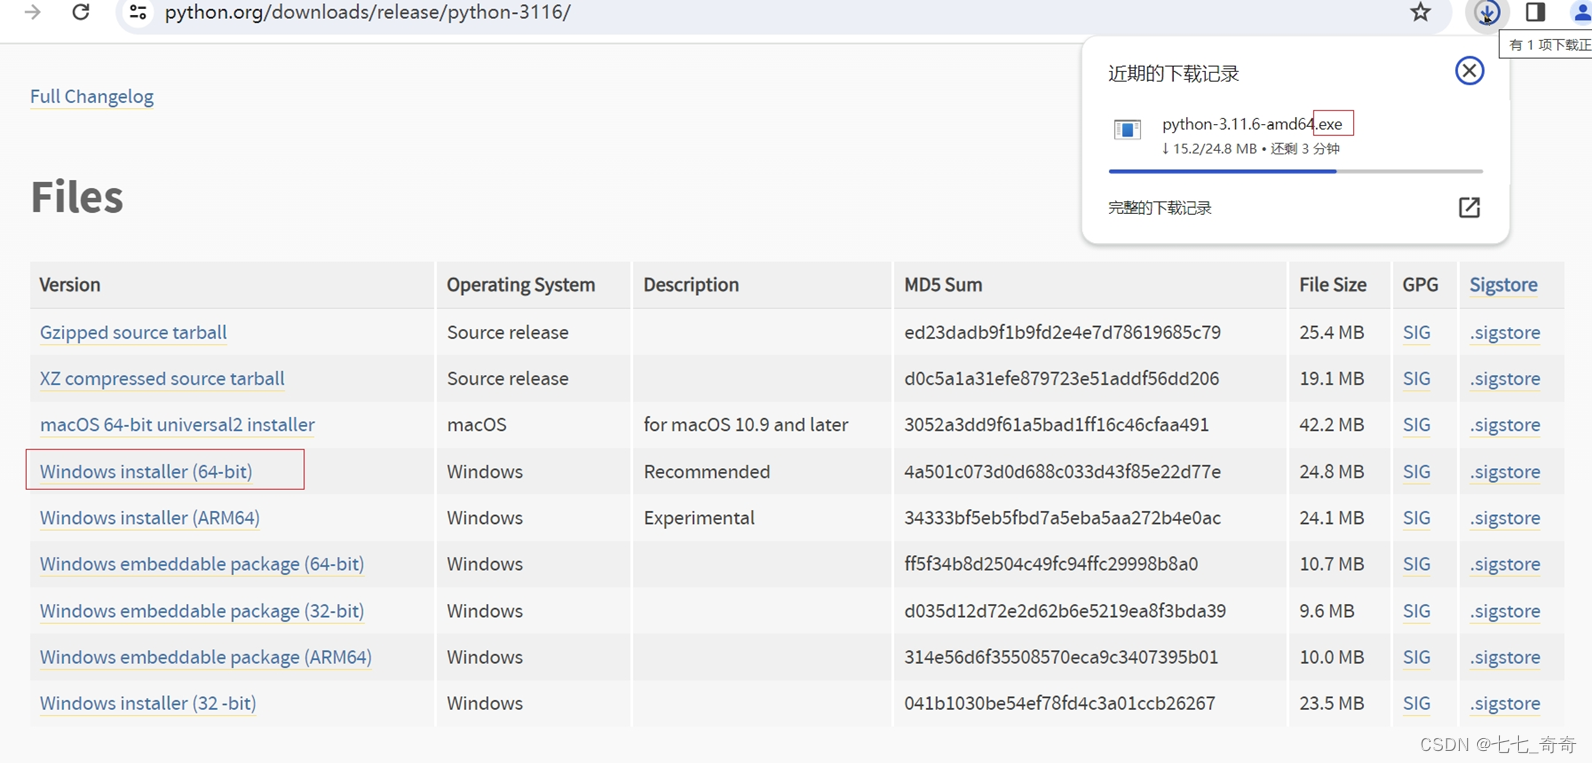Open site information icon in address bar
1592x763 pixels.
[138, 12]
